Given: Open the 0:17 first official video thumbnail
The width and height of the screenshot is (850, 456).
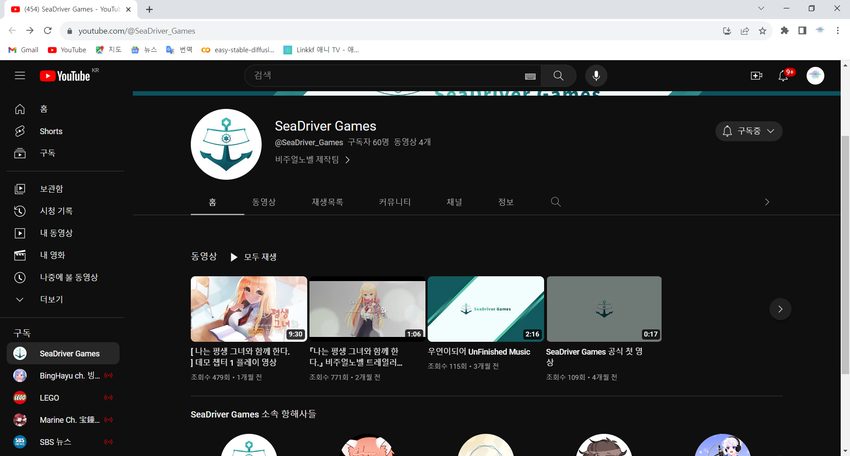Looking at the screenshot, I should [604, 309].
